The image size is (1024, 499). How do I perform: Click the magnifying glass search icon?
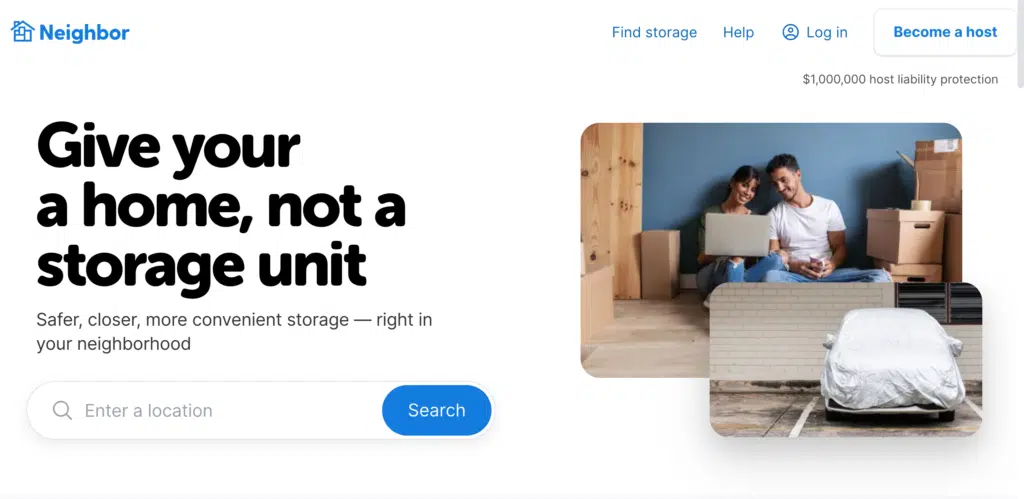click(62, 410)
